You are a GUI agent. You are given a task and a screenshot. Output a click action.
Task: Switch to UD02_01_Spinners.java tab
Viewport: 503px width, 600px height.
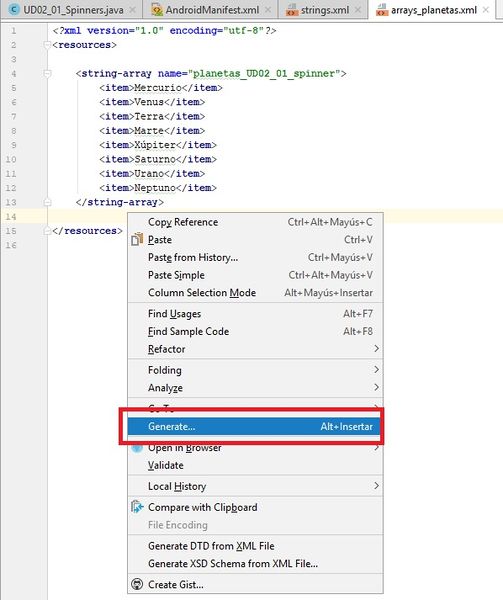[x=71, y=10]
